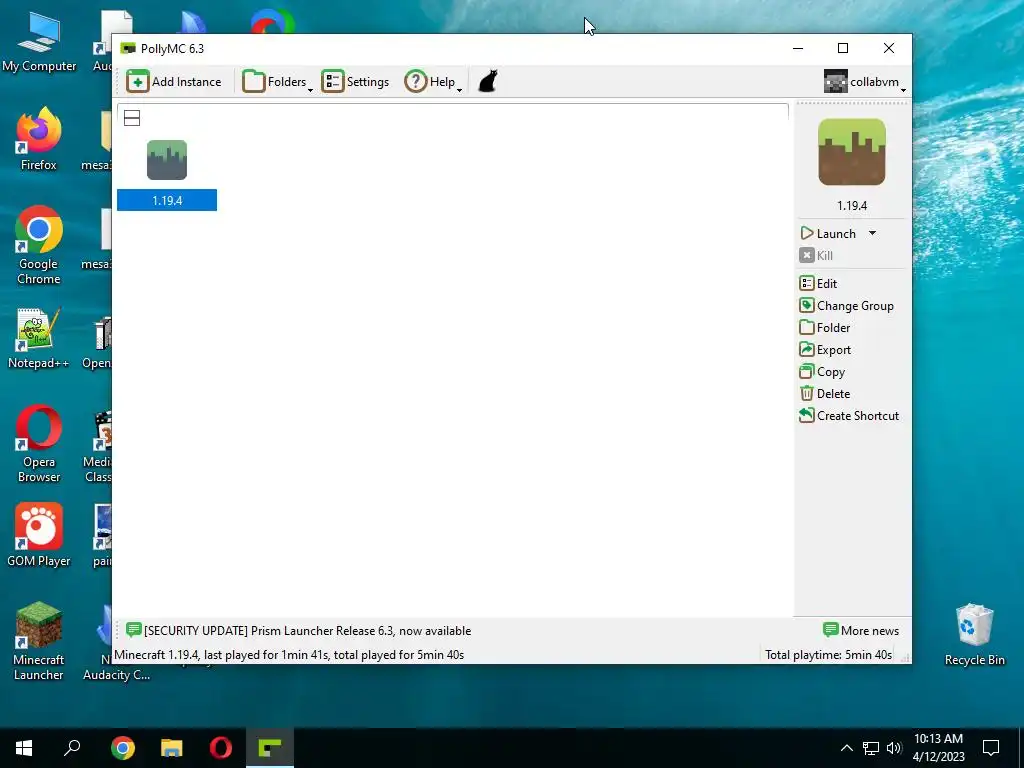Open Opera Browser desktop shortcut
This screenshot has width=1024, height=768.
39,445
